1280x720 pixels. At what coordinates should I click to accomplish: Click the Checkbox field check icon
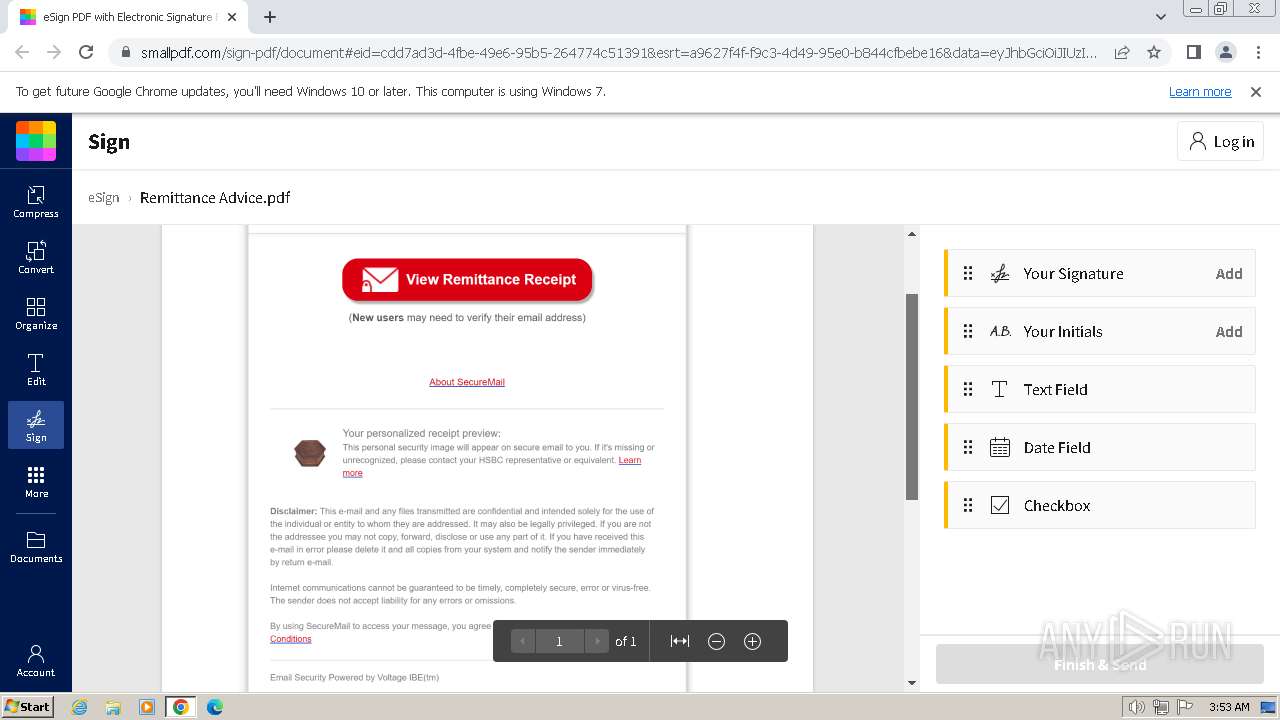[1000, 506]
